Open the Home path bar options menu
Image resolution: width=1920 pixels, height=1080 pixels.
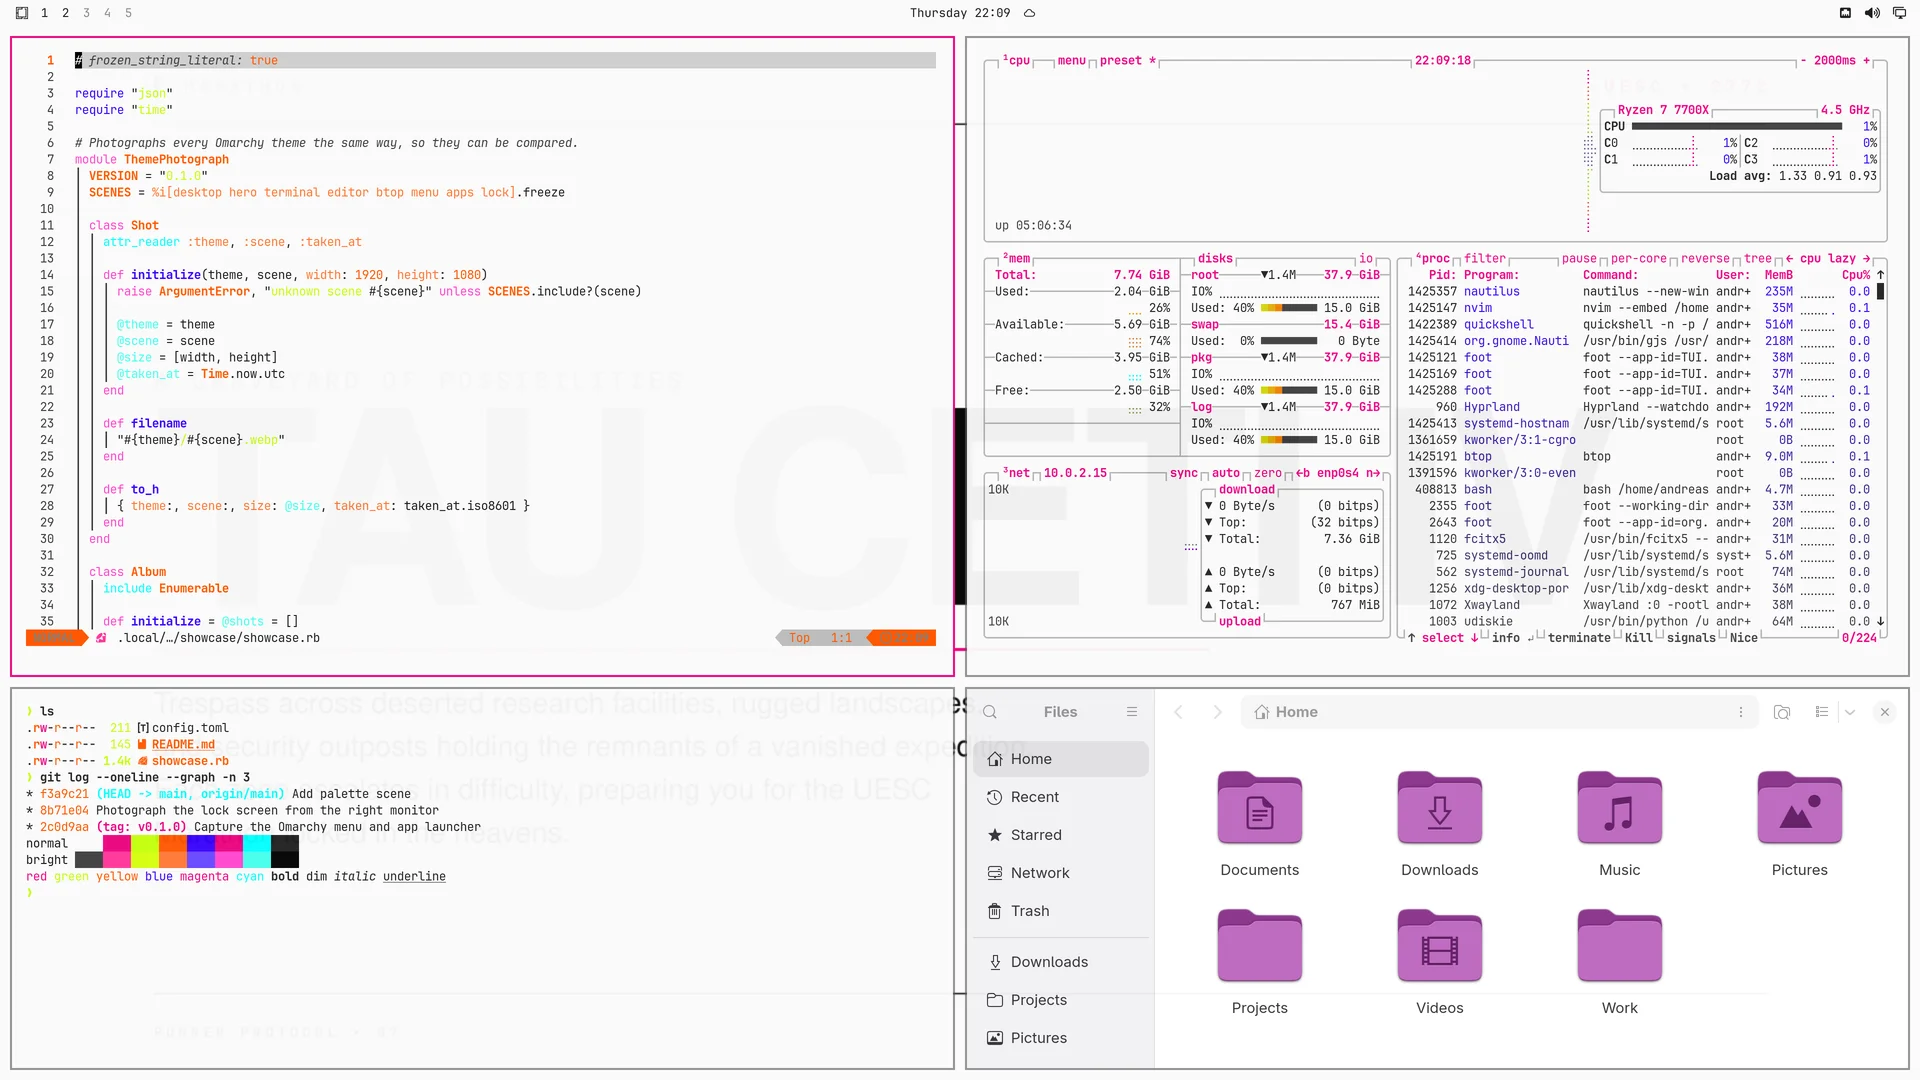1741,712
